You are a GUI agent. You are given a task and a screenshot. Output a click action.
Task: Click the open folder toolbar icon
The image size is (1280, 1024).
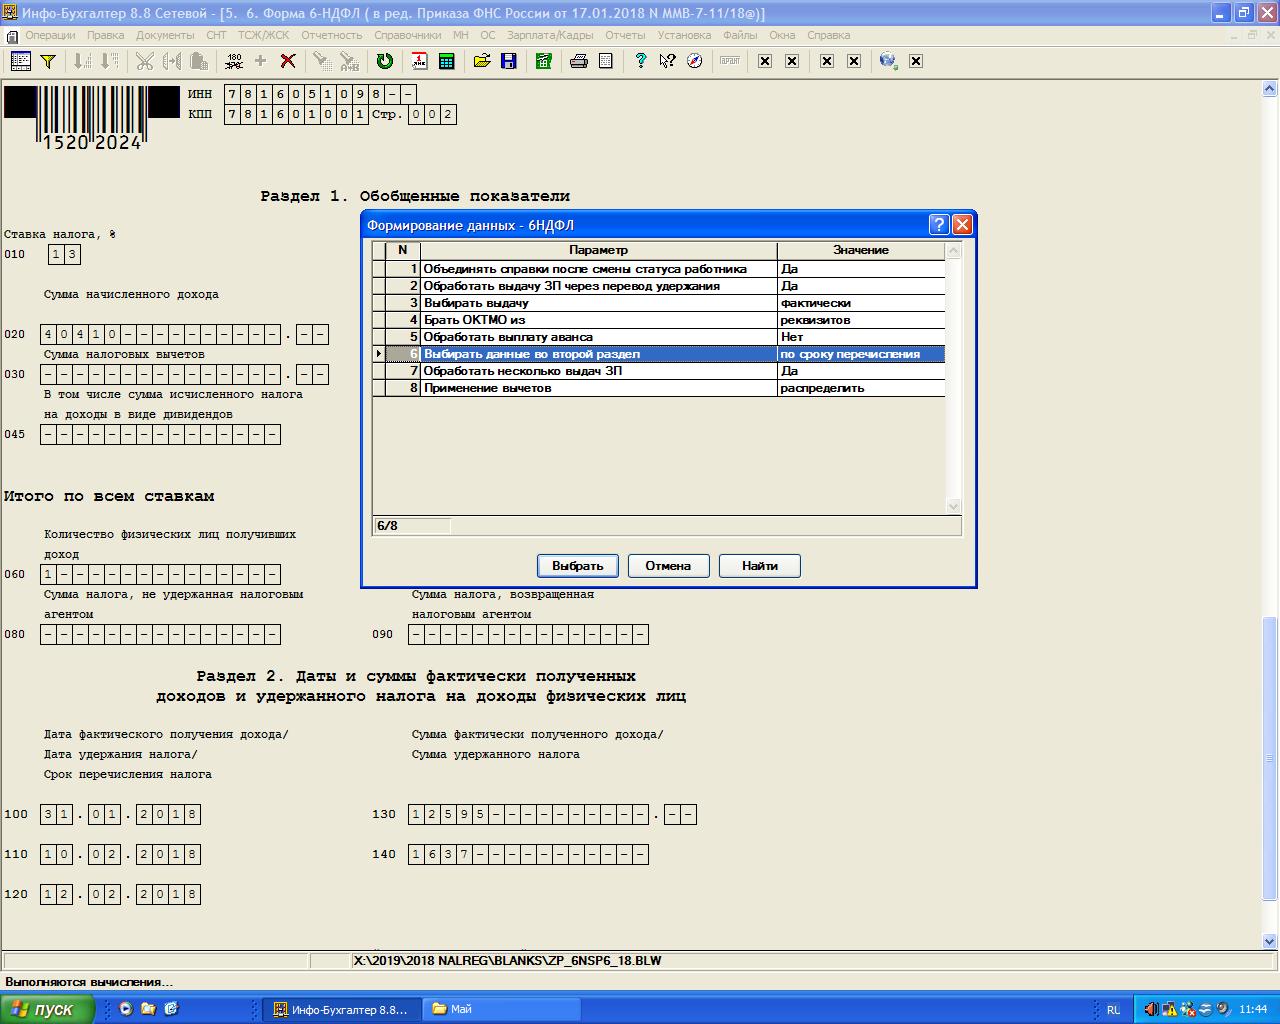click(482, 61)
